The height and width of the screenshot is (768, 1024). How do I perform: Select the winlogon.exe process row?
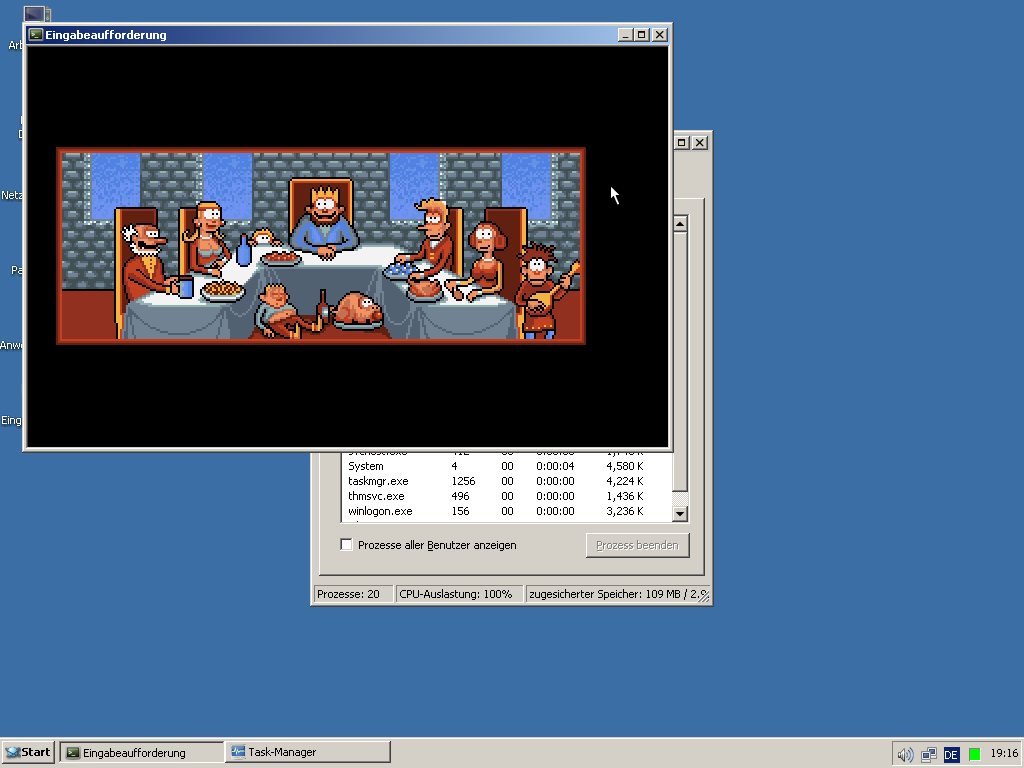point(506,511)
